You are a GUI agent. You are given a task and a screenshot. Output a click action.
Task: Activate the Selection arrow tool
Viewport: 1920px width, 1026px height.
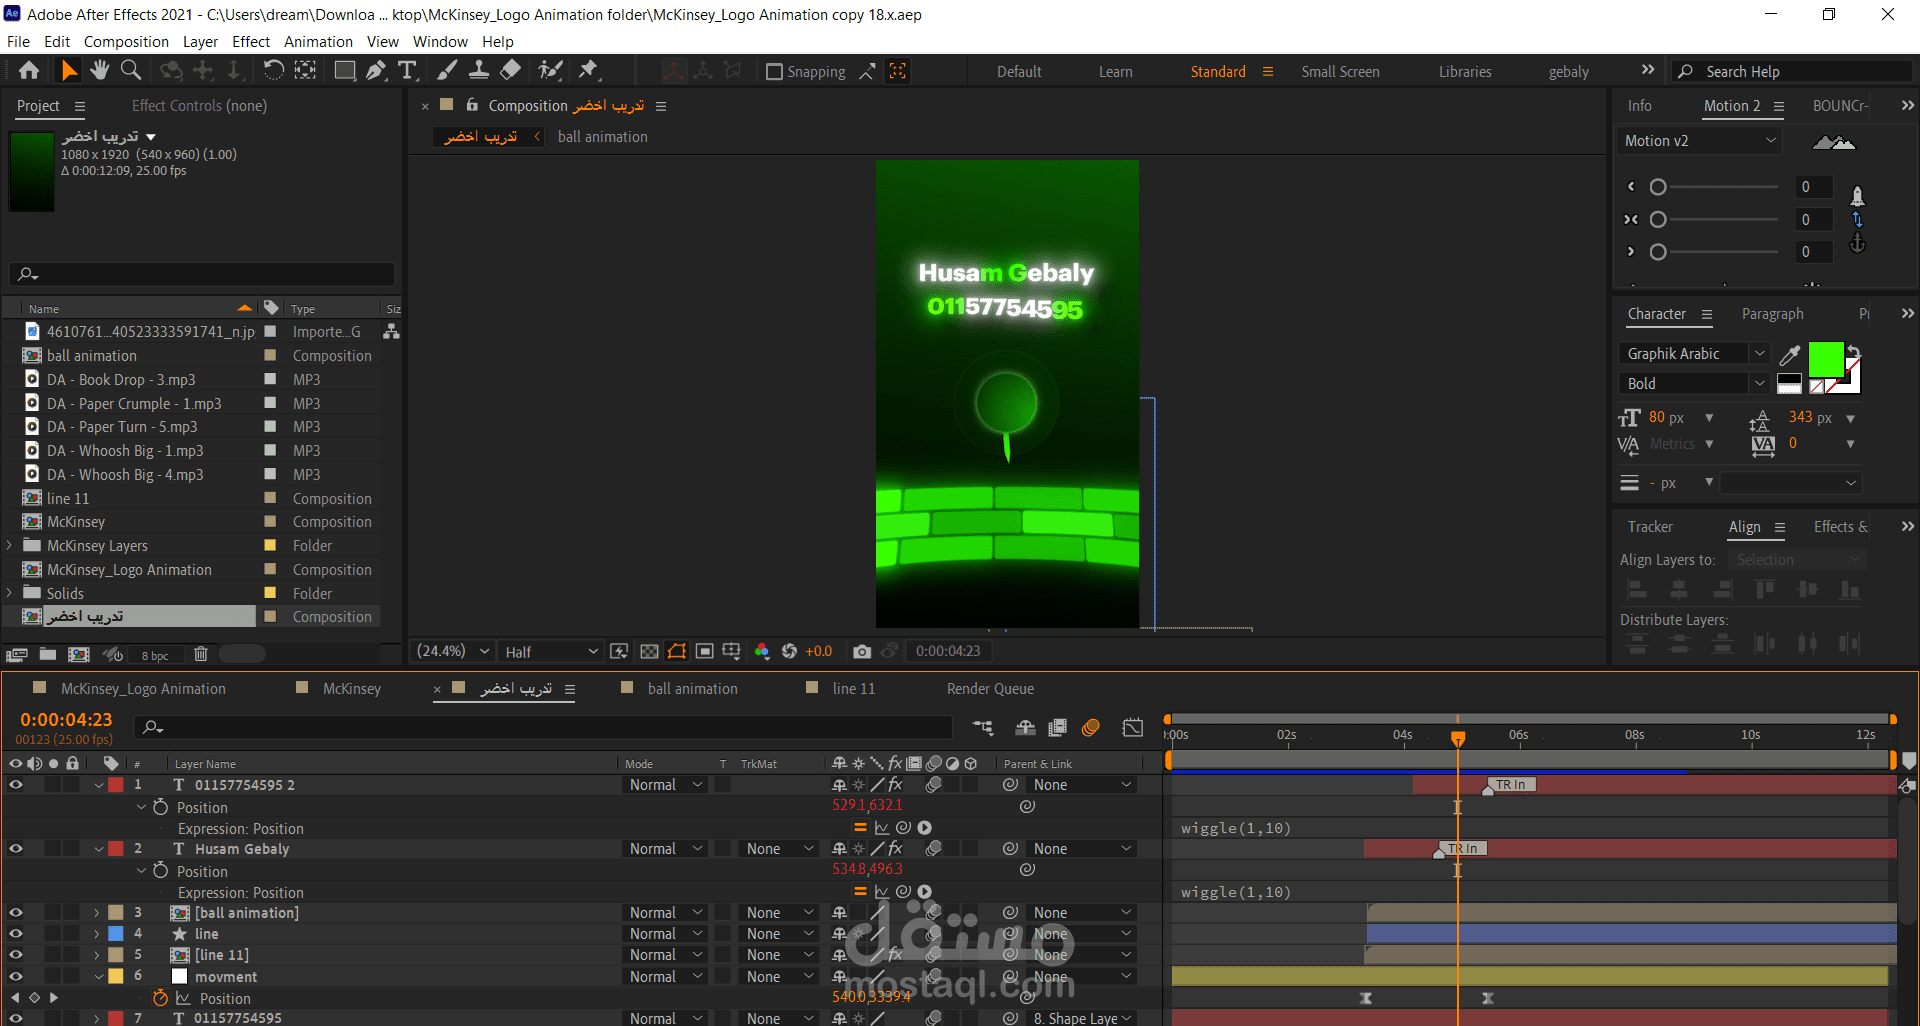68,70
